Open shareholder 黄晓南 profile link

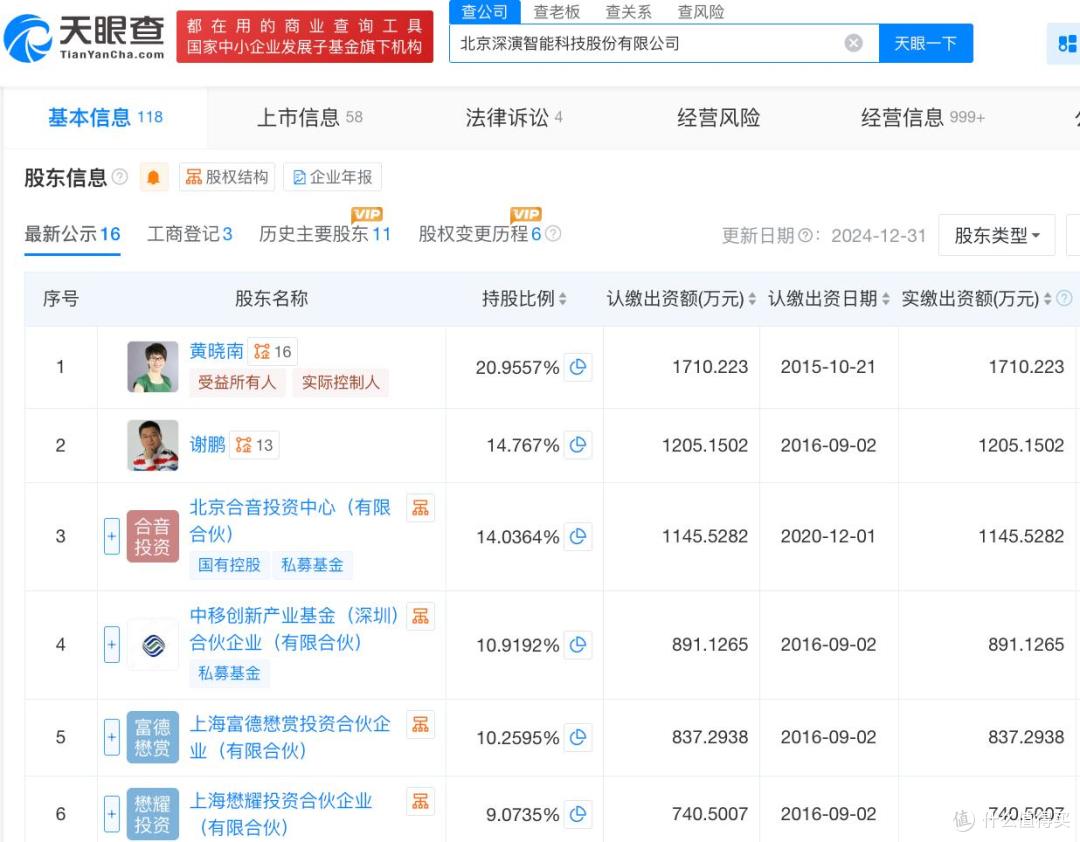[216, 351]
